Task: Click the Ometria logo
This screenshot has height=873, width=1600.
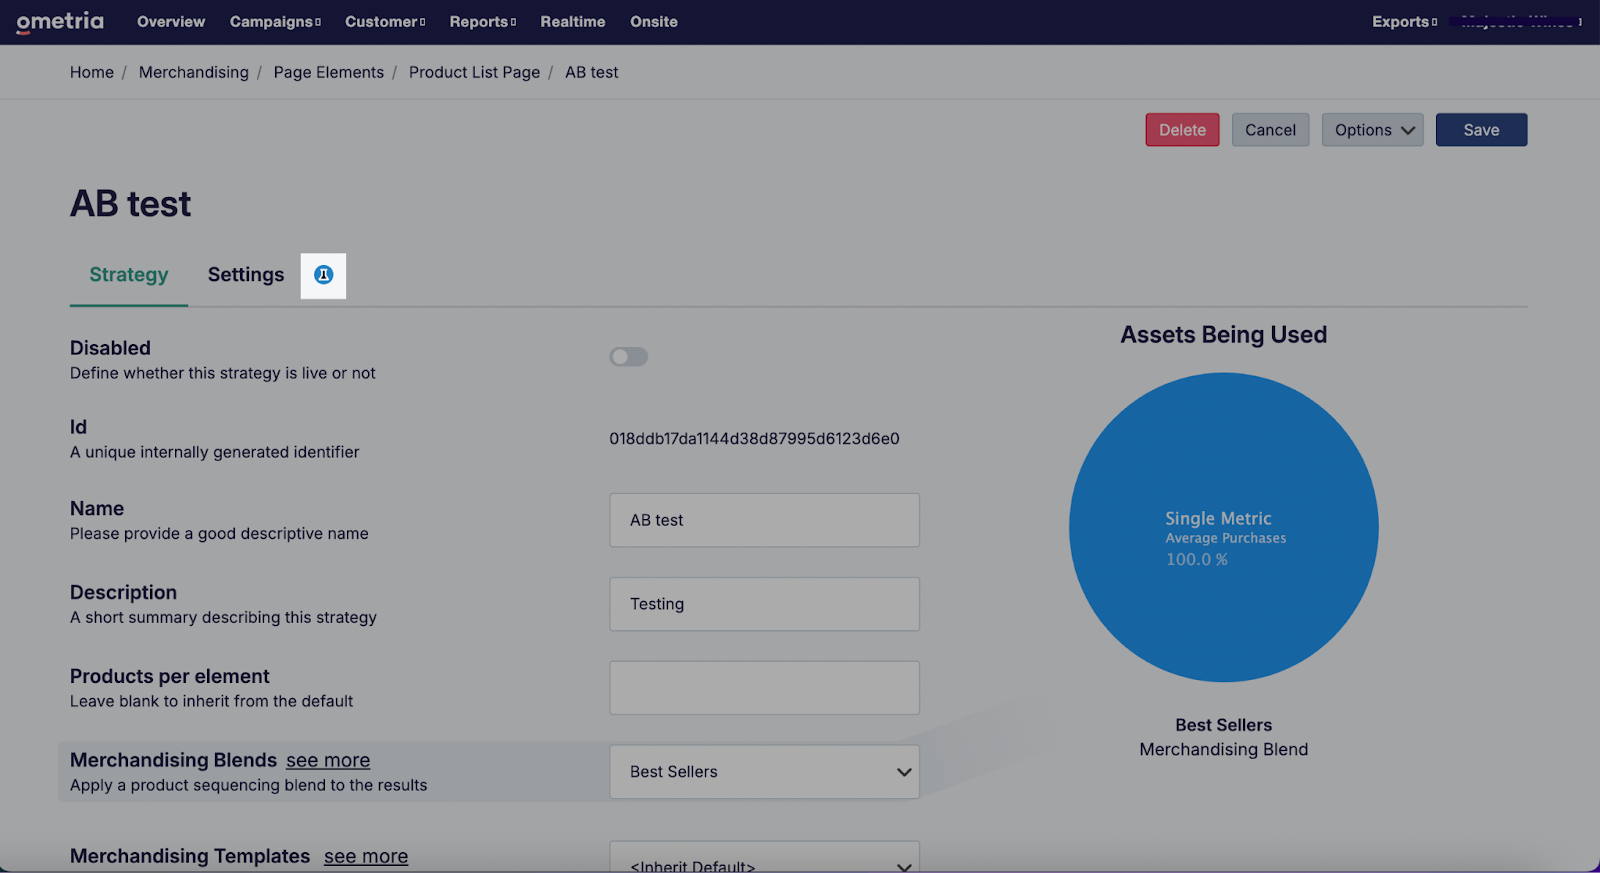Action: (60, 22)
